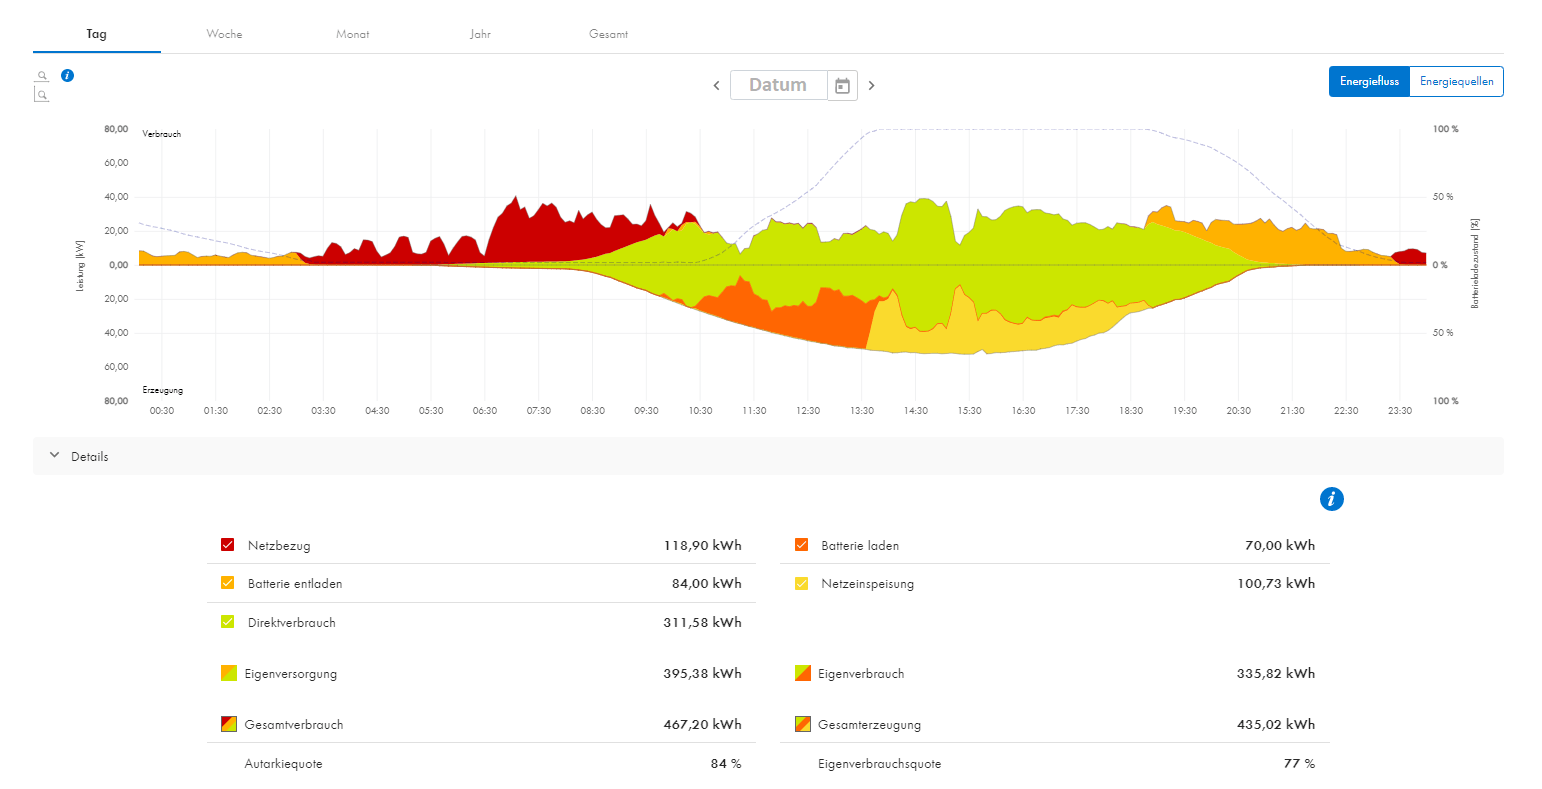Click the Datum input field
Screen dimensions: 1542x789
pos(778,86)
